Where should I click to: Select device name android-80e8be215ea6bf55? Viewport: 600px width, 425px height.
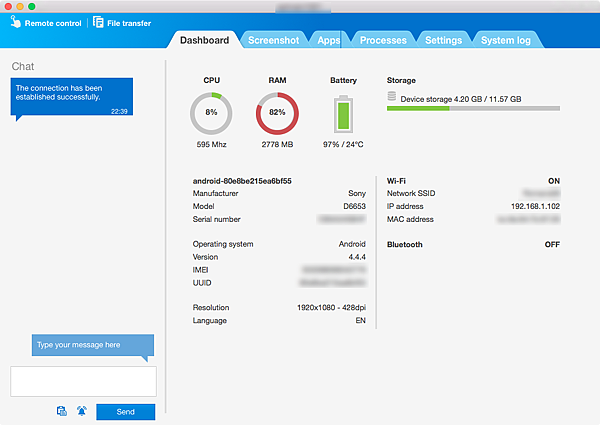[x=242, y=181]
